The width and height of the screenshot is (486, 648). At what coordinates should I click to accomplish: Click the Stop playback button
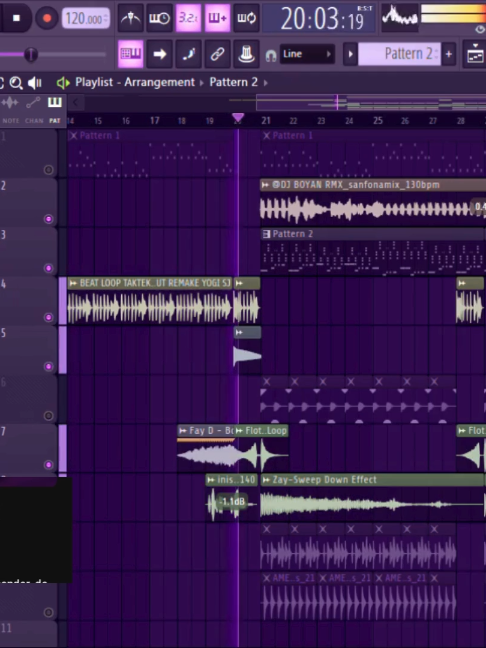tap(16, 18)
